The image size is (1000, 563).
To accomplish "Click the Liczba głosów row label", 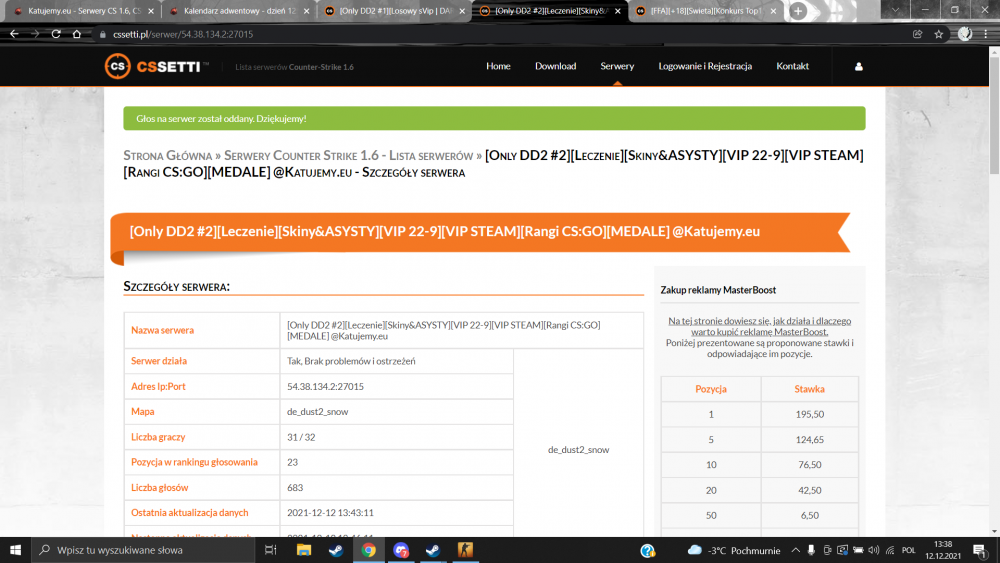I will [159, 488].
